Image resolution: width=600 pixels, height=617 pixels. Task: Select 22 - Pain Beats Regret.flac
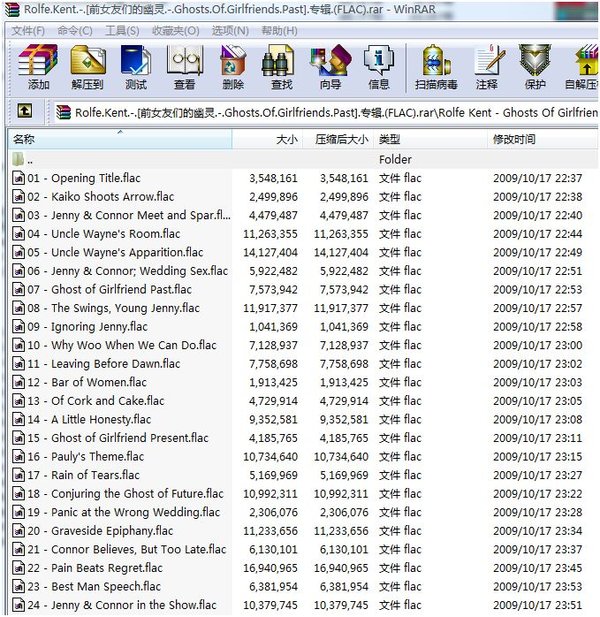coord(95,568)
